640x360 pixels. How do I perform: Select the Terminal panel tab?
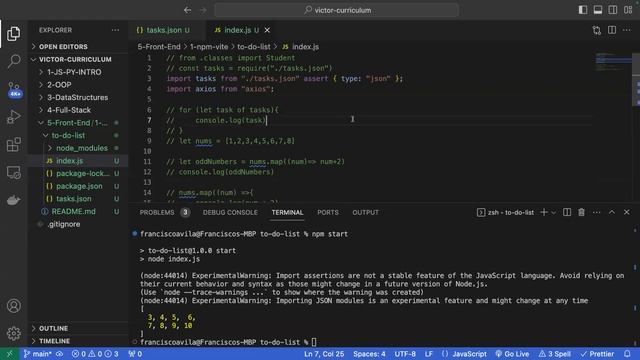tap(287, 212)
